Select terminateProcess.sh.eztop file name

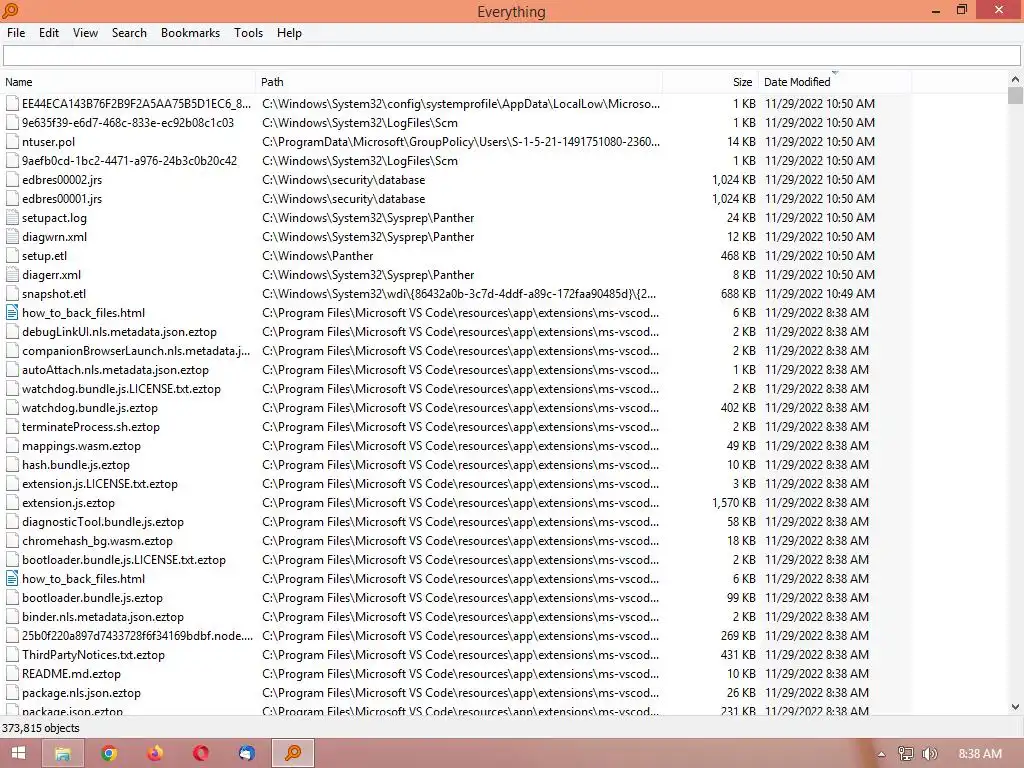point(91,426)
